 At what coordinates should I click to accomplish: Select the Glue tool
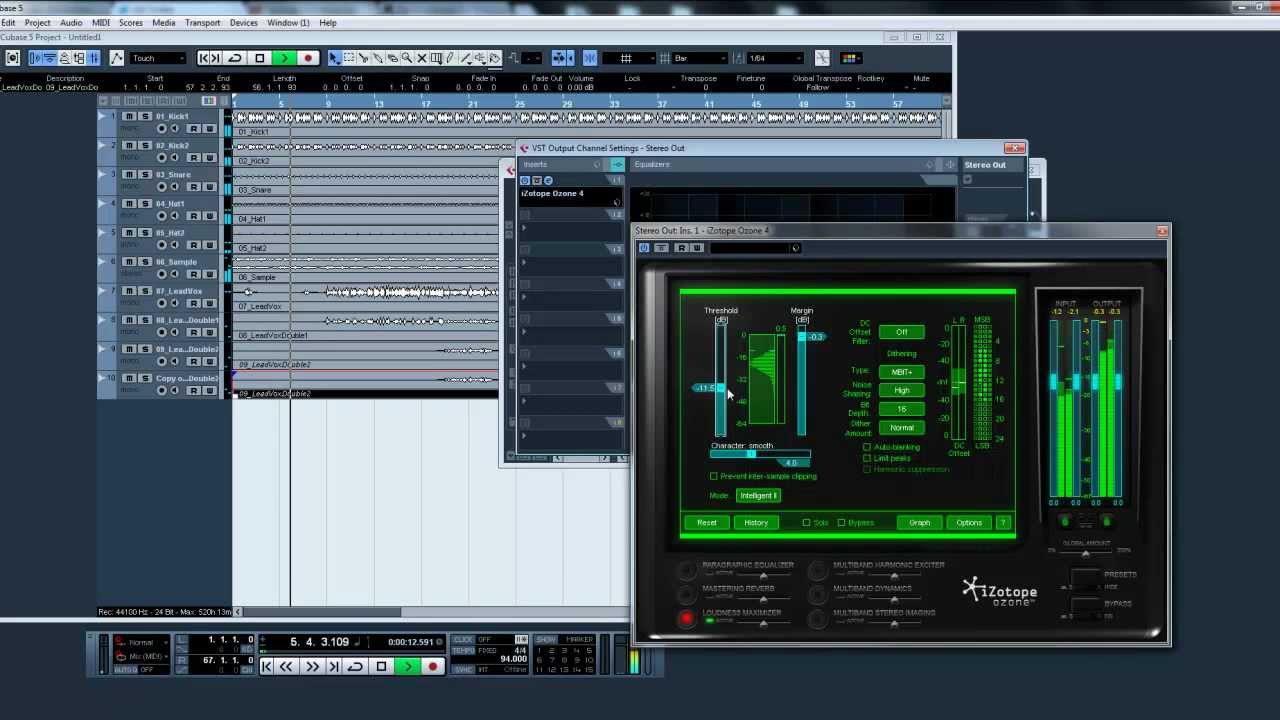[378, 58]
